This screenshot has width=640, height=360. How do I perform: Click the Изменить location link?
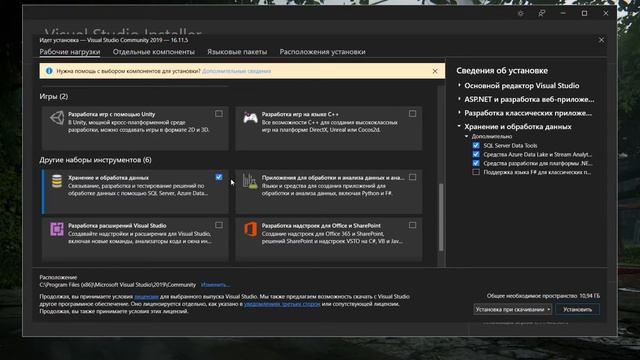click(x=215, y=285)
